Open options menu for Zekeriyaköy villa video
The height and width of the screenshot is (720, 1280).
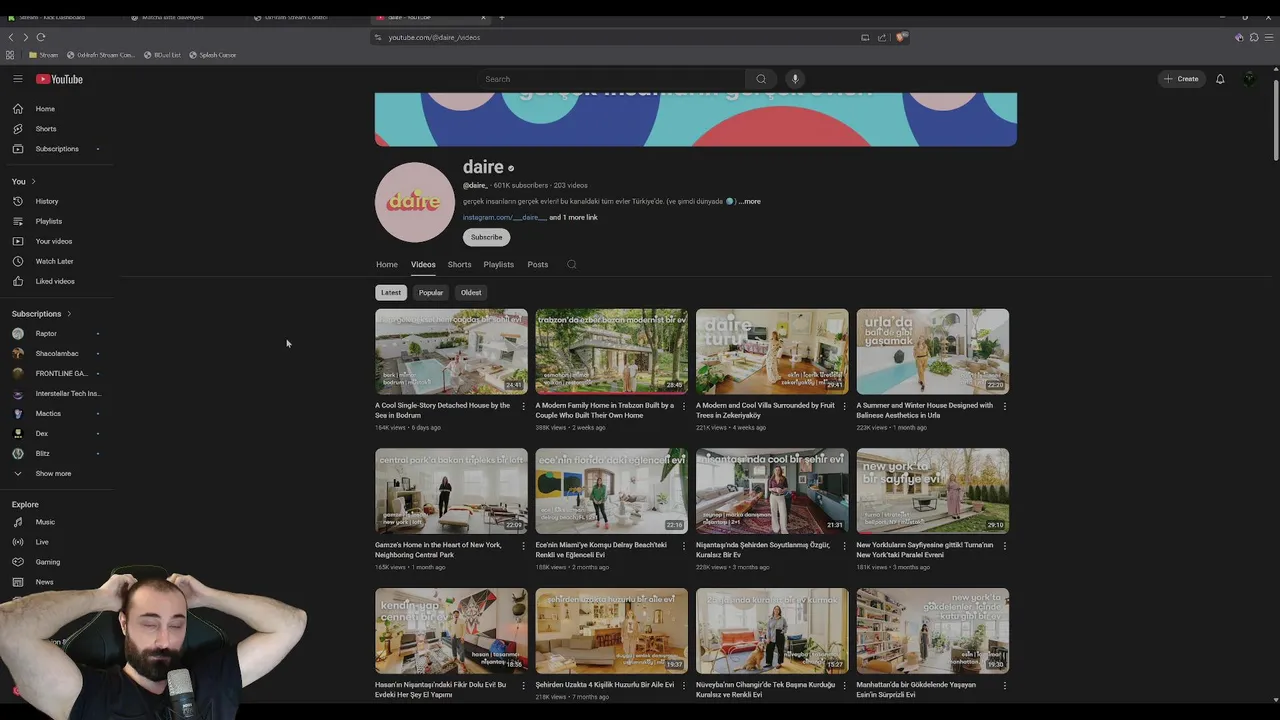(x=844, y=406)
